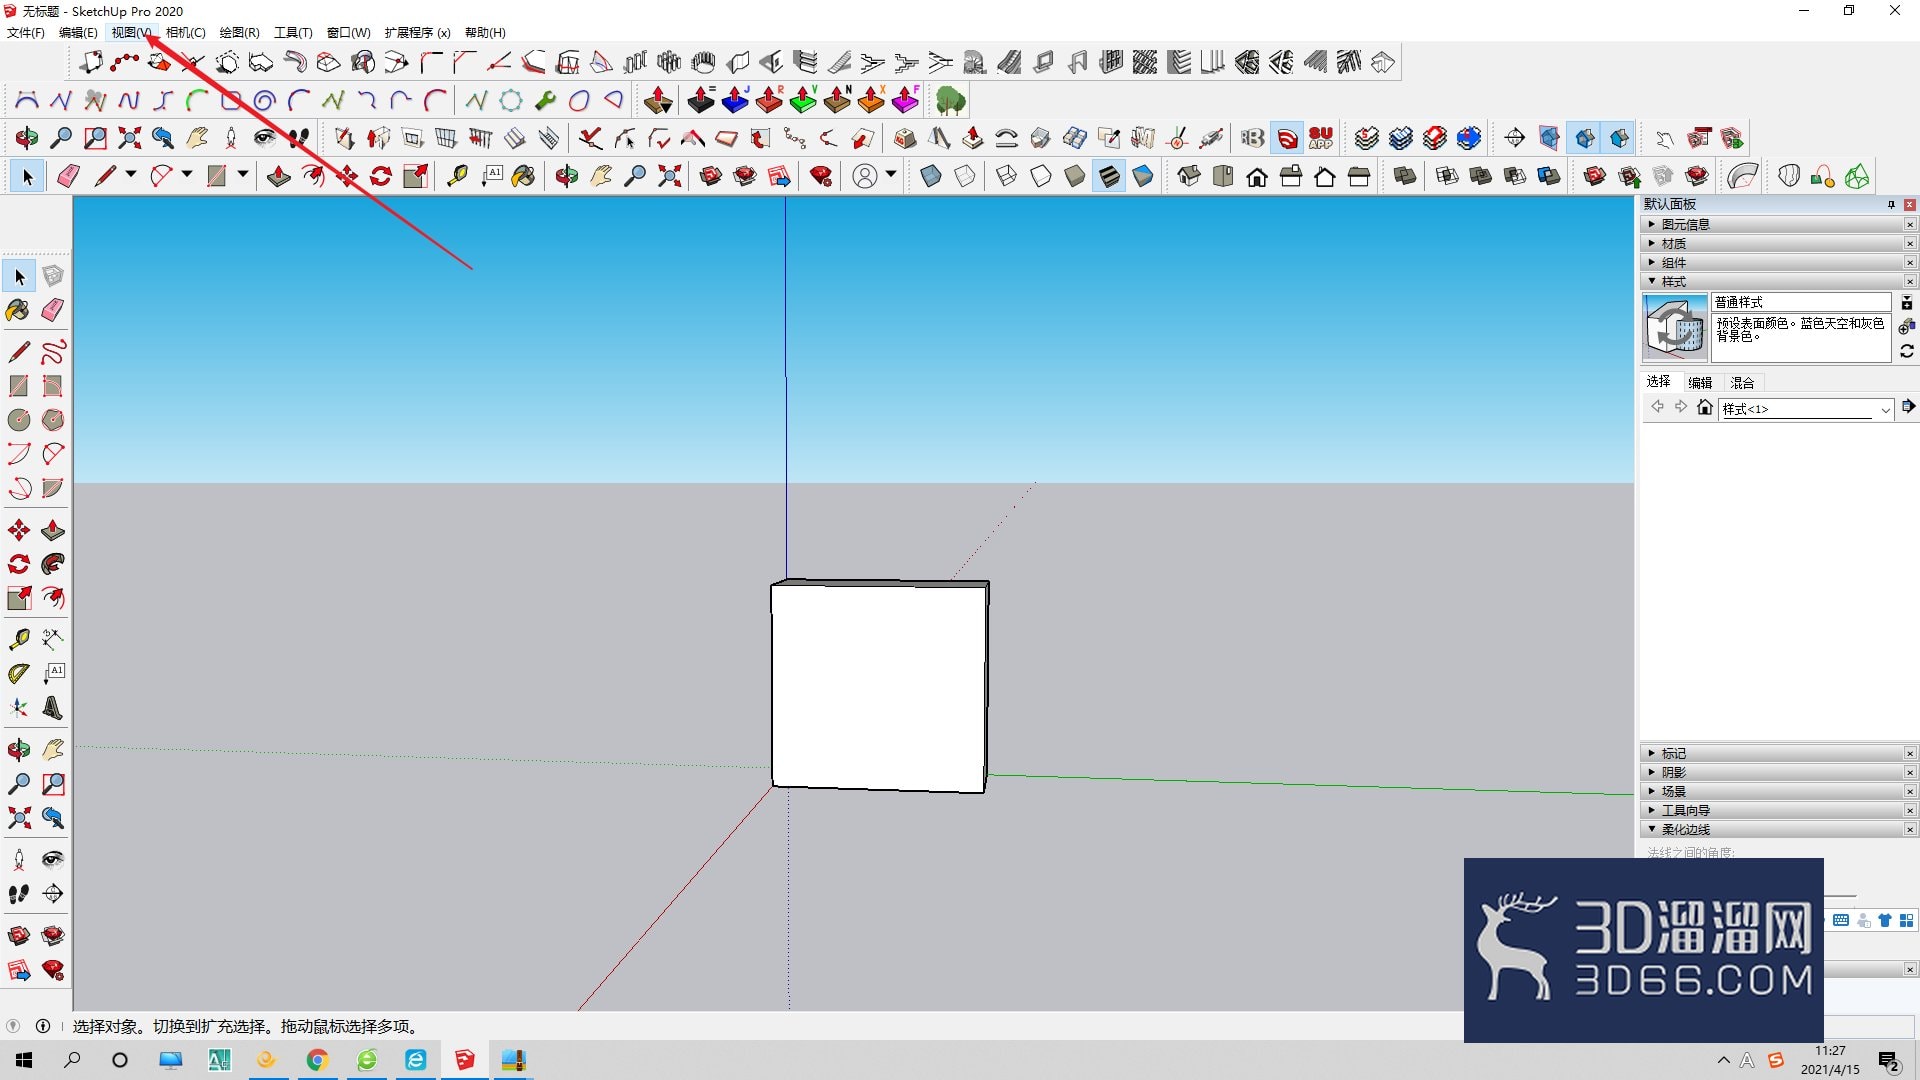Viewport: 1920px width, 1080px height.
Task: Select the Rotate tool in left toolbar
Action: 18,564
